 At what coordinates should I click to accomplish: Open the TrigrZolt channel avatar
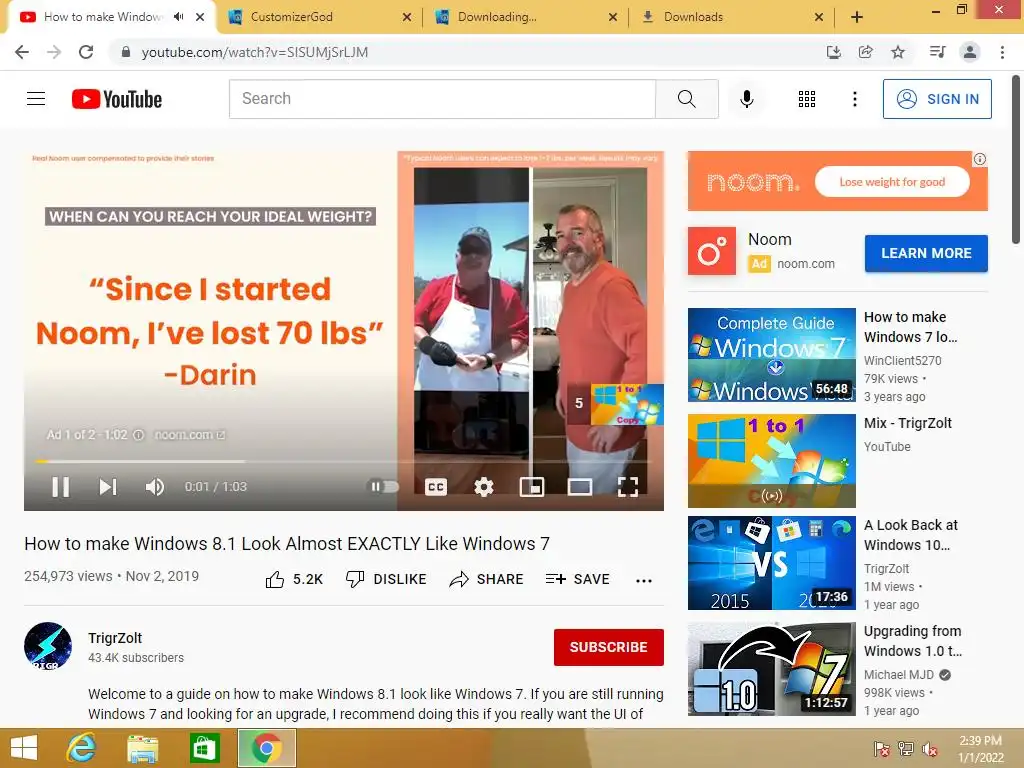coord(48,647)
